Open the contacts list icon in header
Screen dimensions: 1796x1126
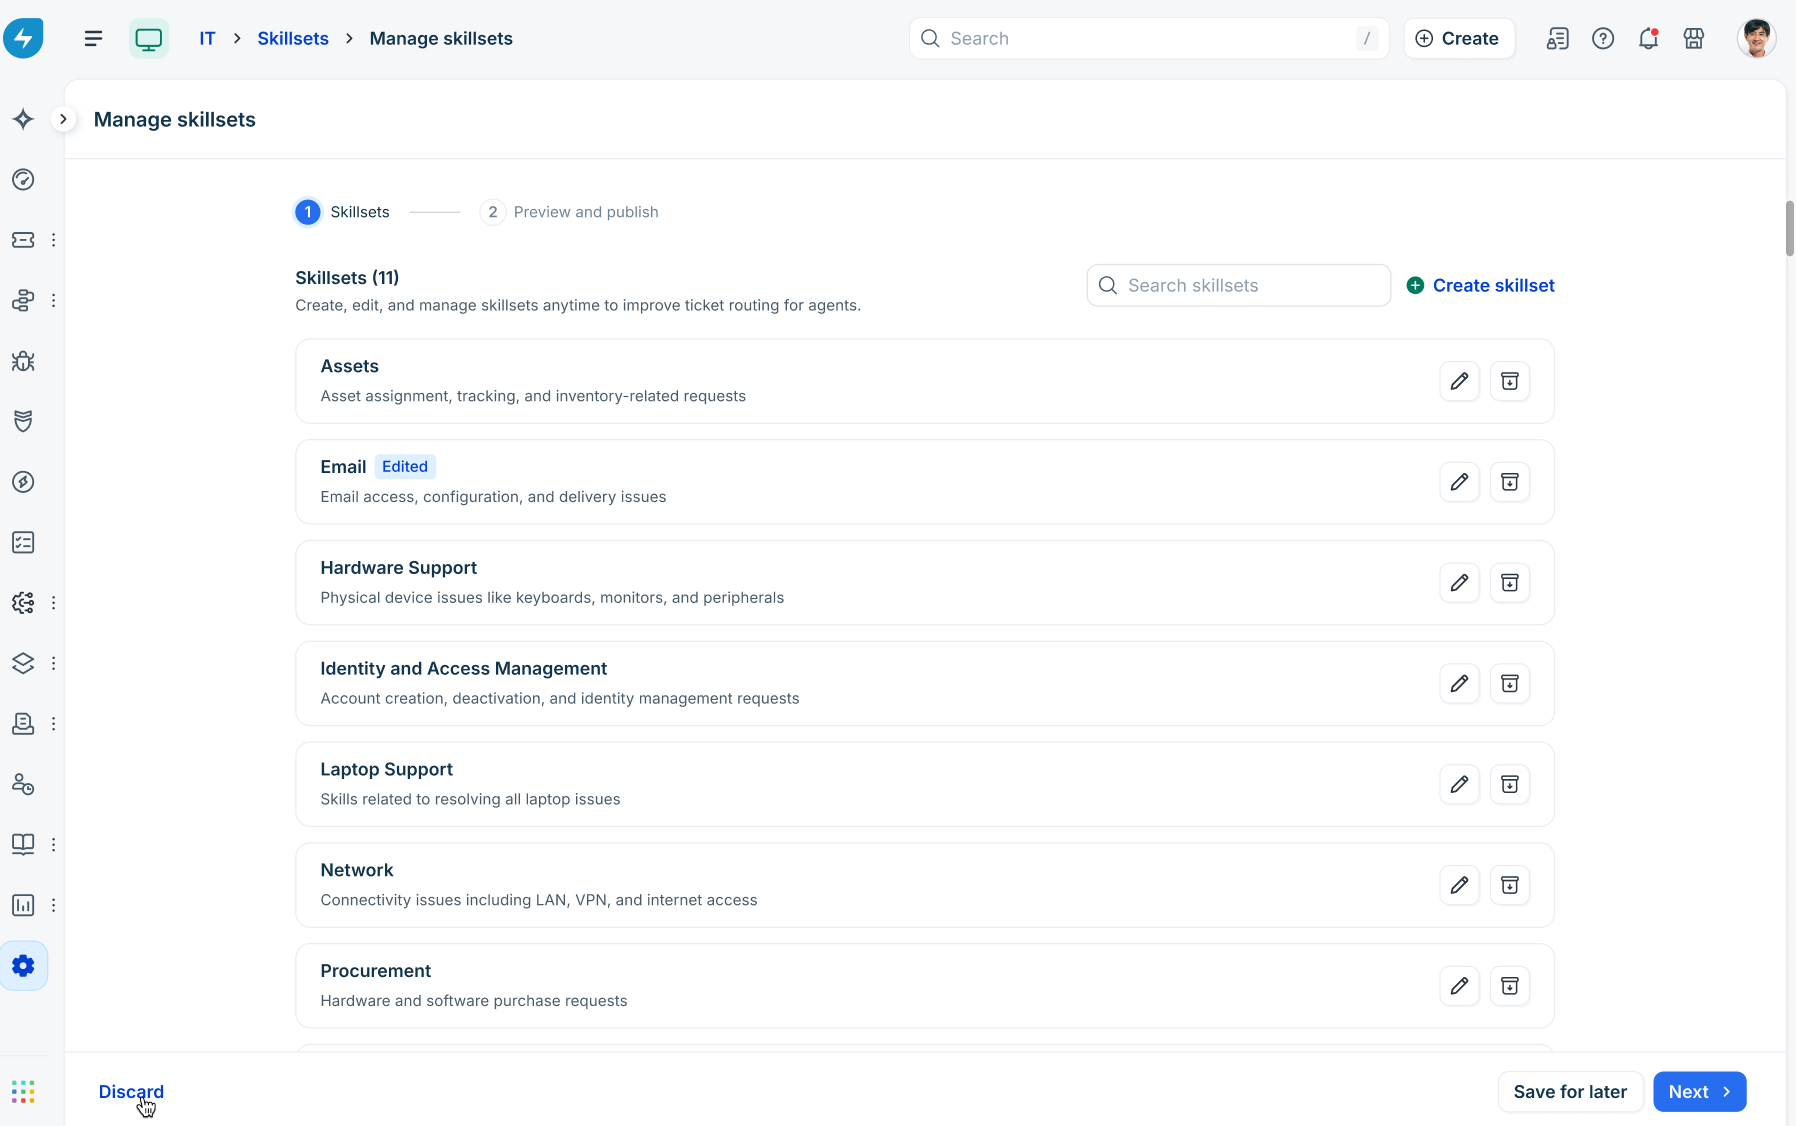tap(1557, 38)
